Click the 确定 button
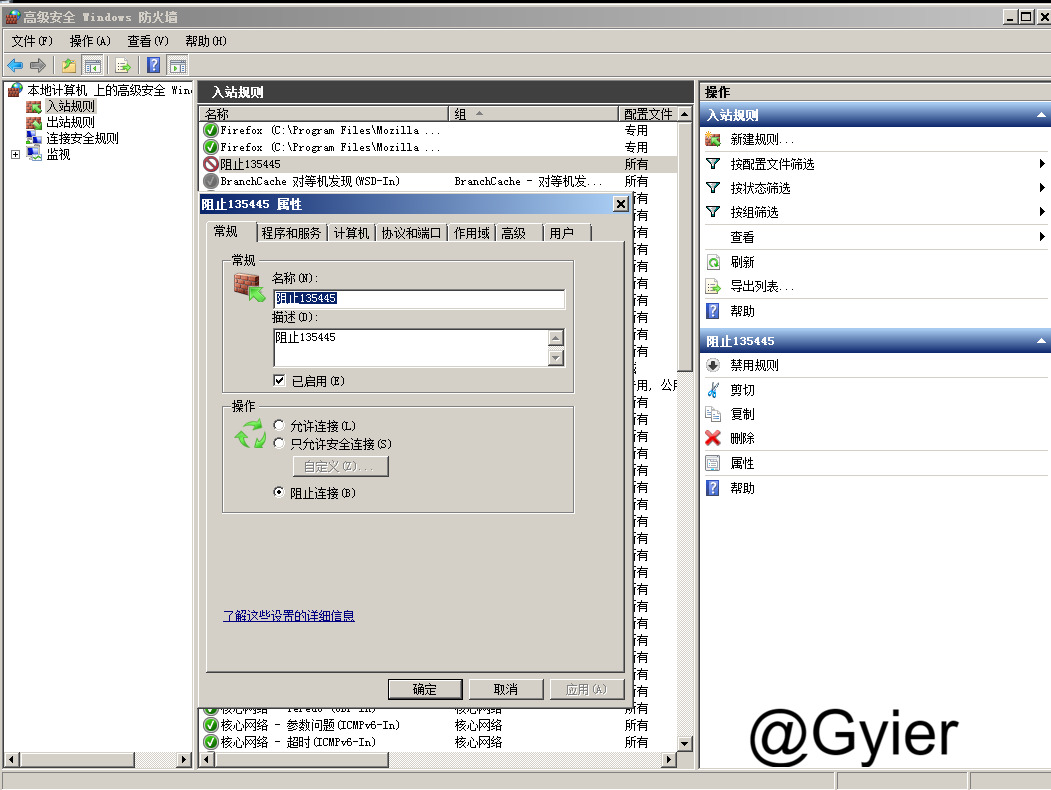1051x790 pixels. click(x=425, y=689)
